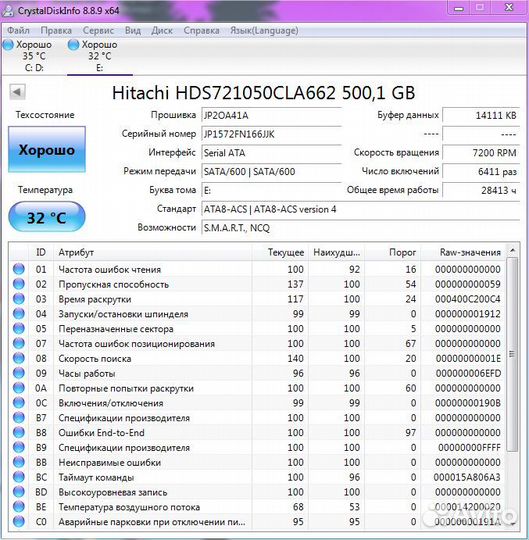This screenshot has width=529, height=540.
Task: Click status icon of attribute C0
Action: [x=19, y=521]
